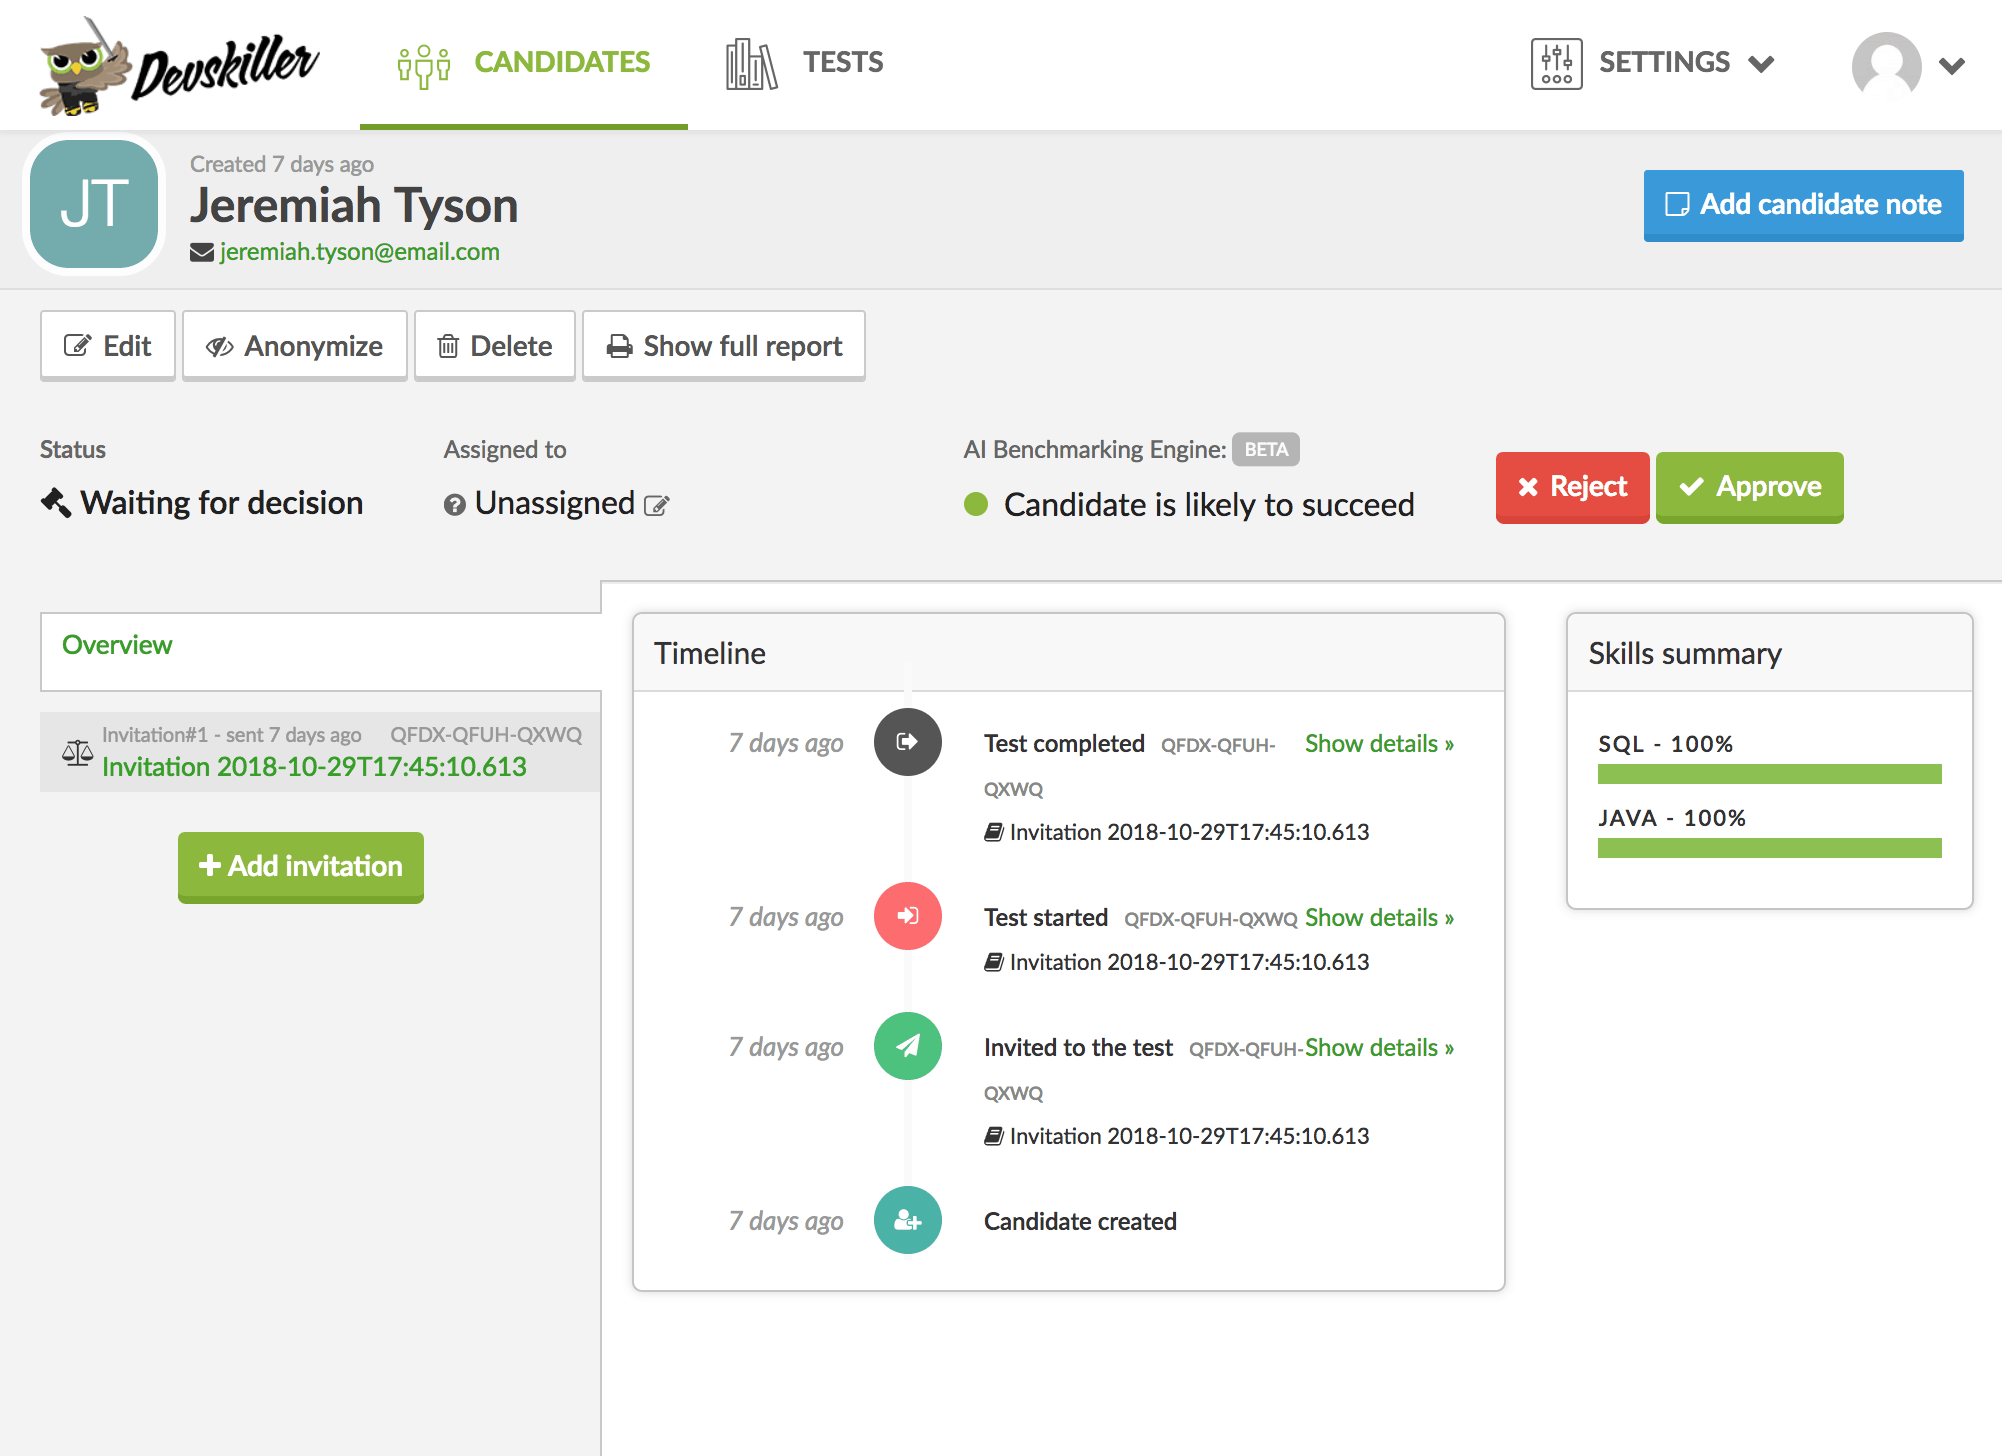
Task: Click the help icon before Unassigned
Action: coord(455,505)
